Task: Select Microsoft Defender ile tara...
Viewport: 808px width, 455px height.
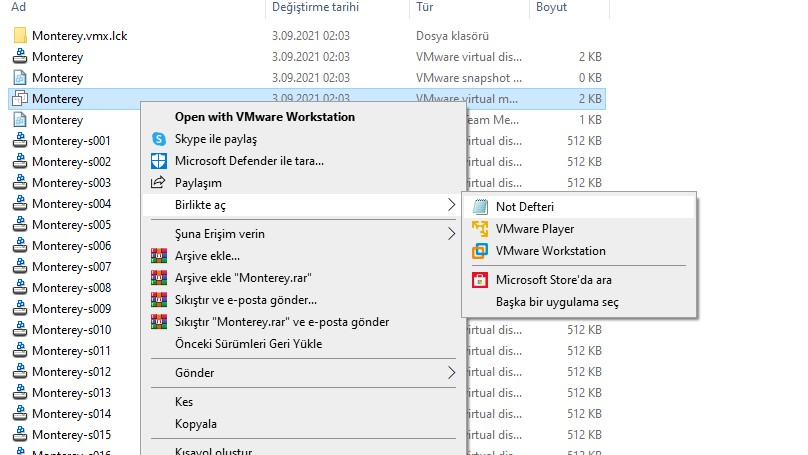Action: (249, 161)
